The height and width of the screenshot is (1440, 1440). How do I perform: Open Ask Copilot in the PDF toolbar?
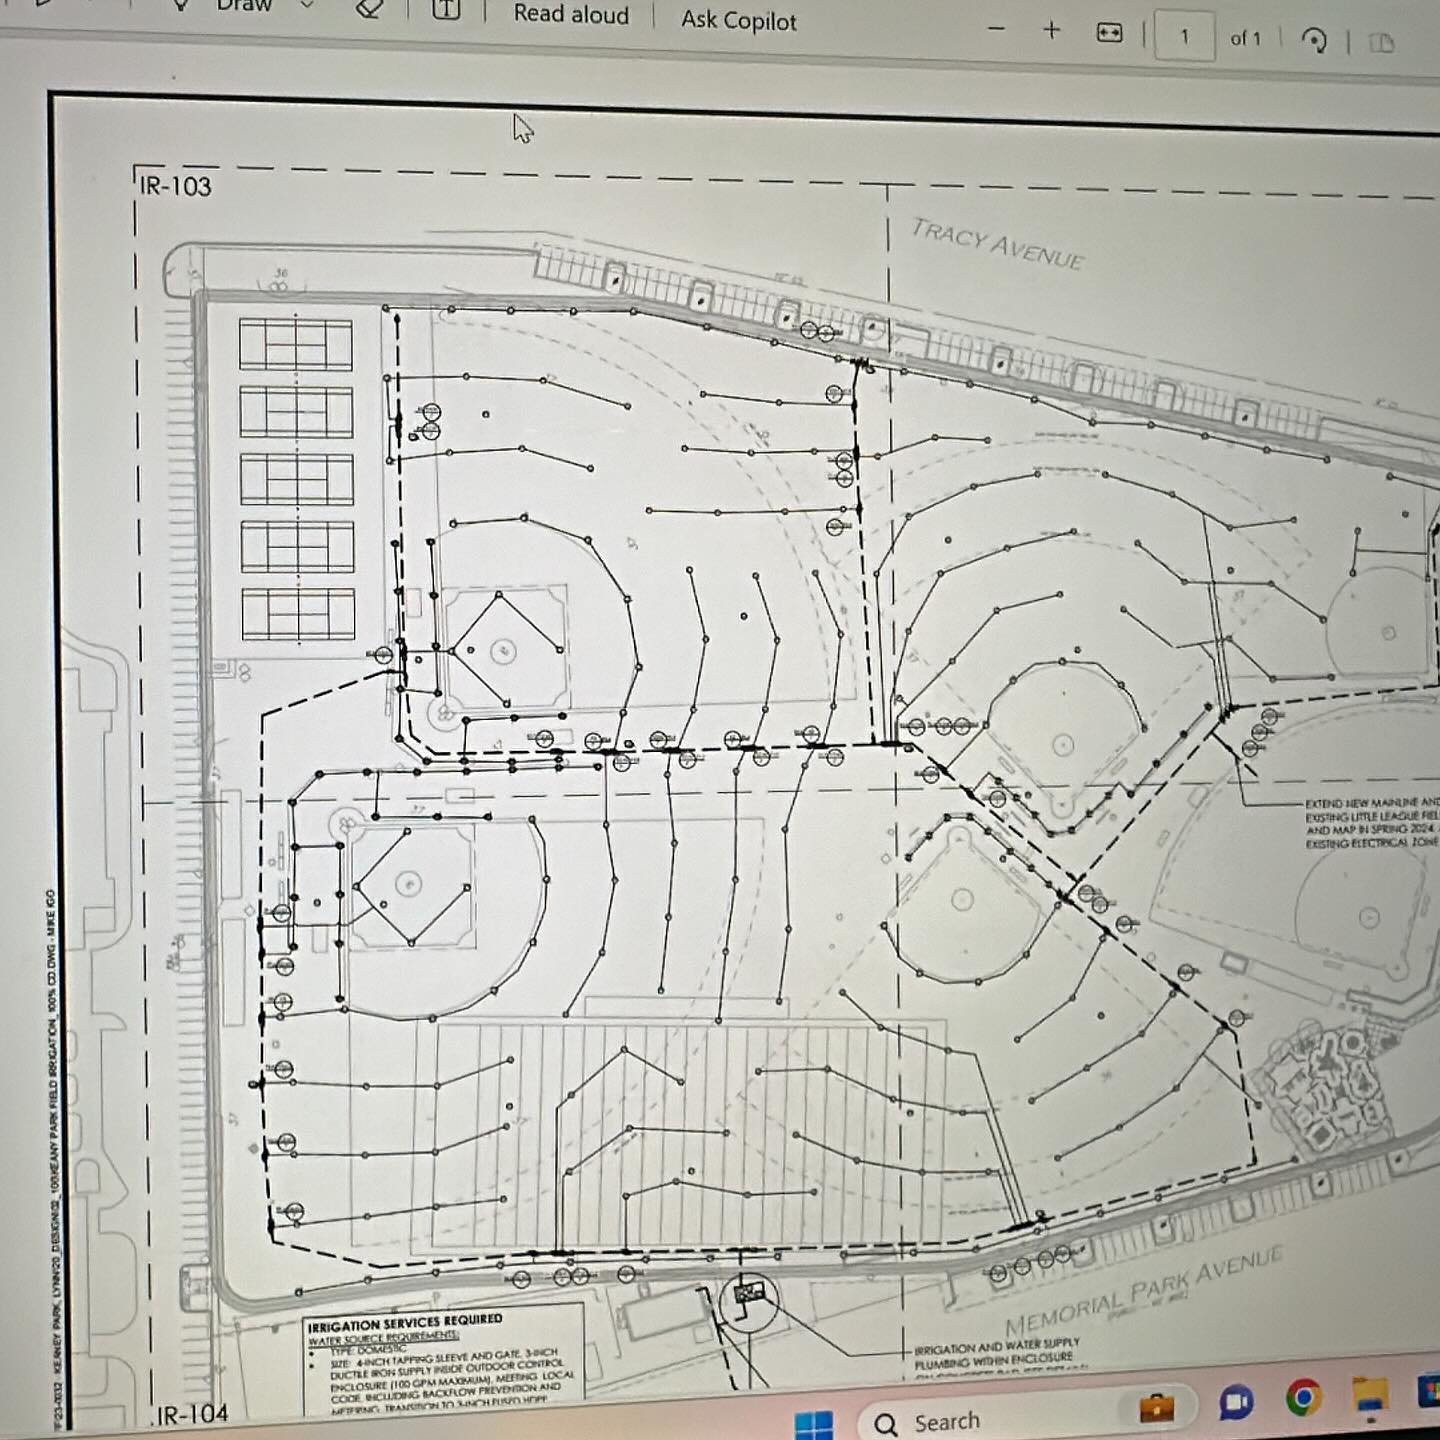[x=739, y=20]
